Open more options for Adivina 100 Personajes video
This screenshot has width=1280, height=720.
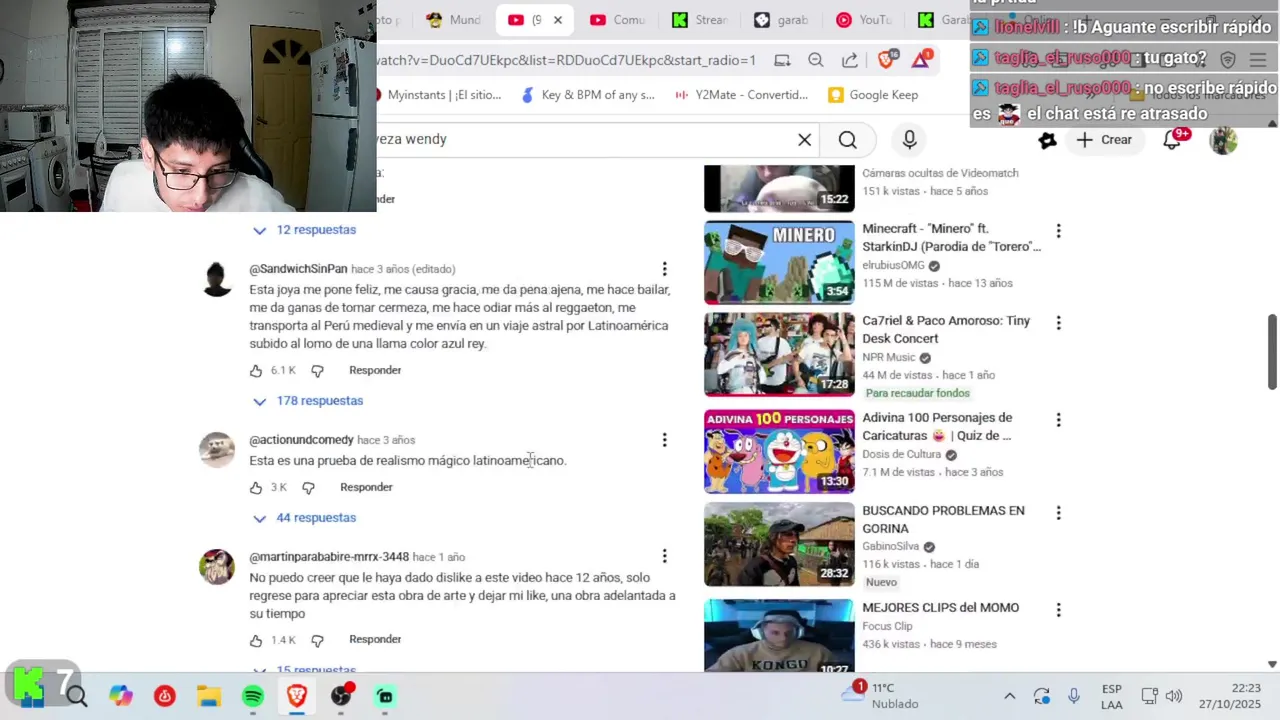[x=1058, y=420]
